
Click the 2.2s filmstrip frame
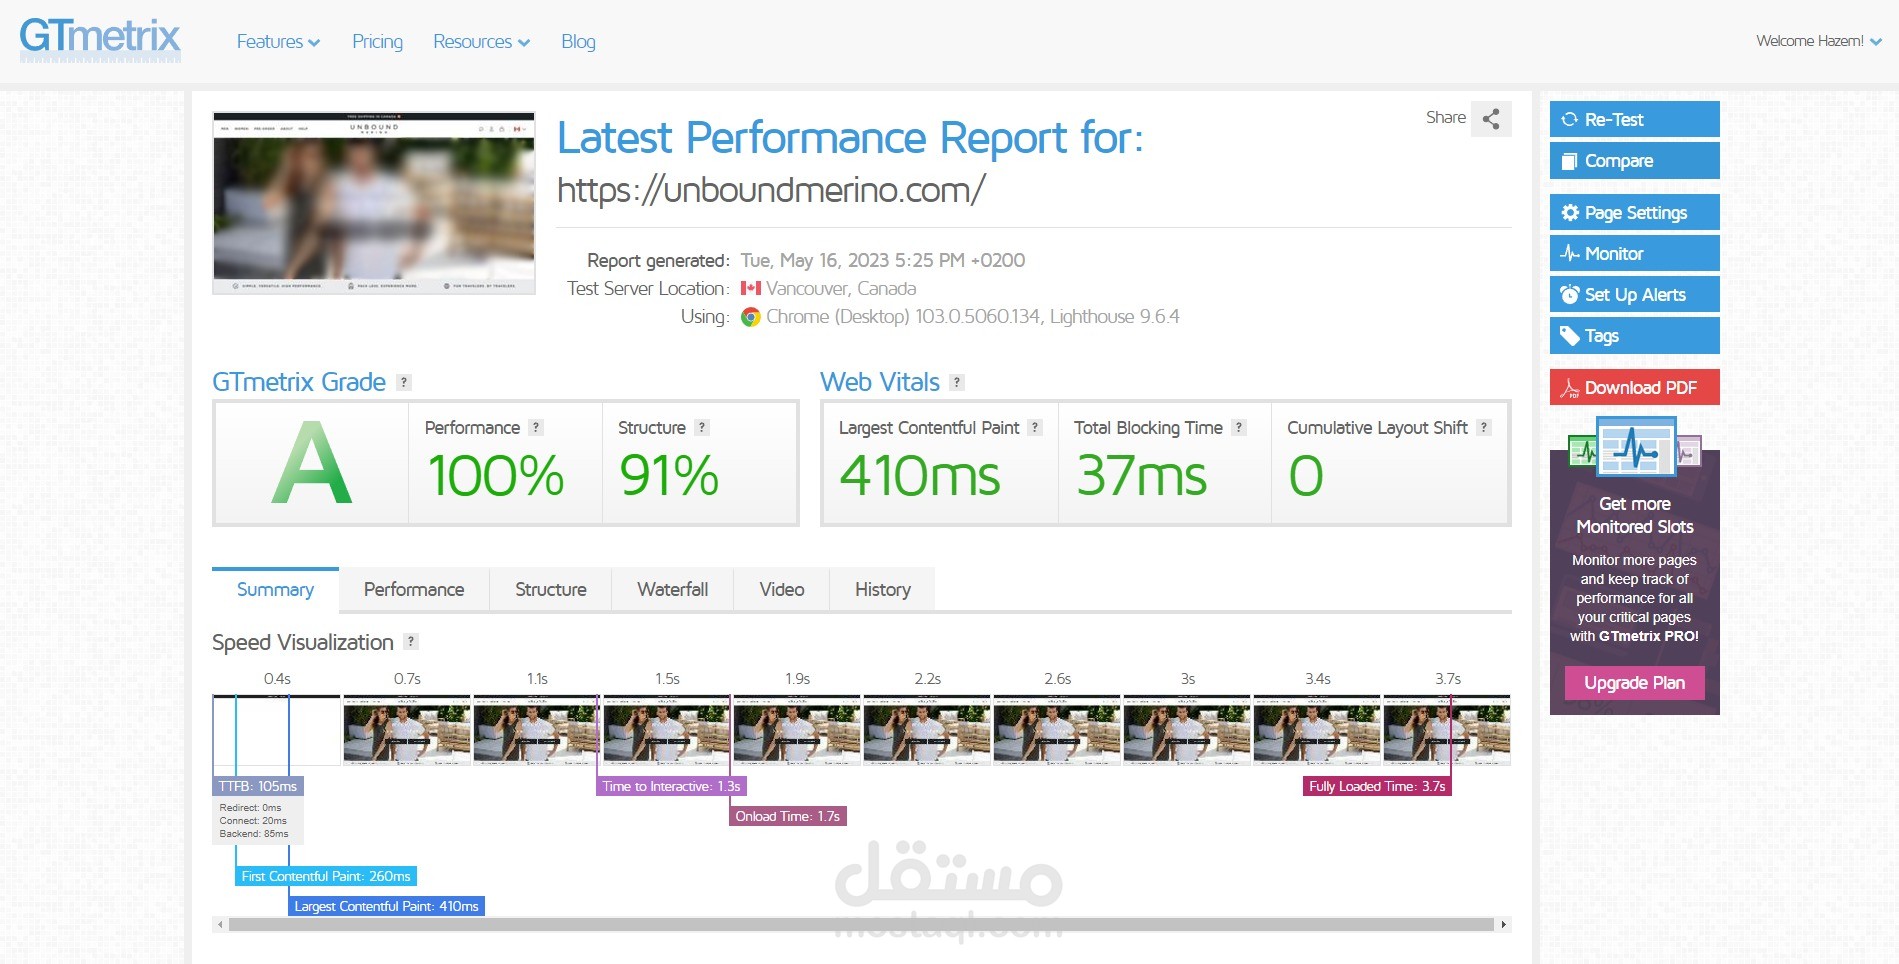pyautogui.click(x=927, y=730)
